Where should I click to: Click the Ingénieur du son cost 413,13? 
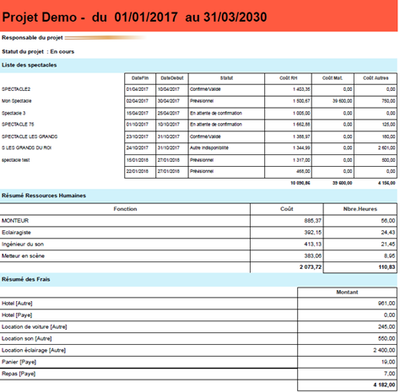287,244
